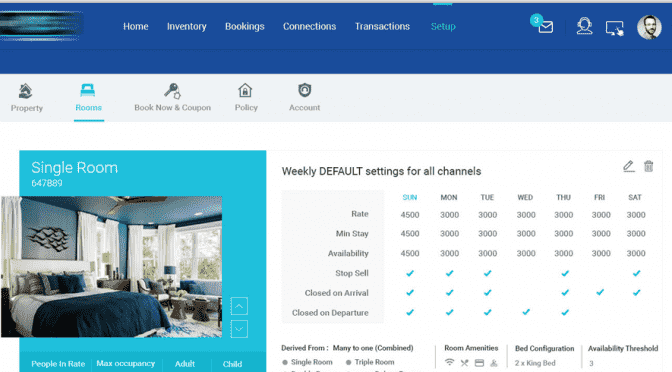Open the Property setup section

tap(27, 98)
